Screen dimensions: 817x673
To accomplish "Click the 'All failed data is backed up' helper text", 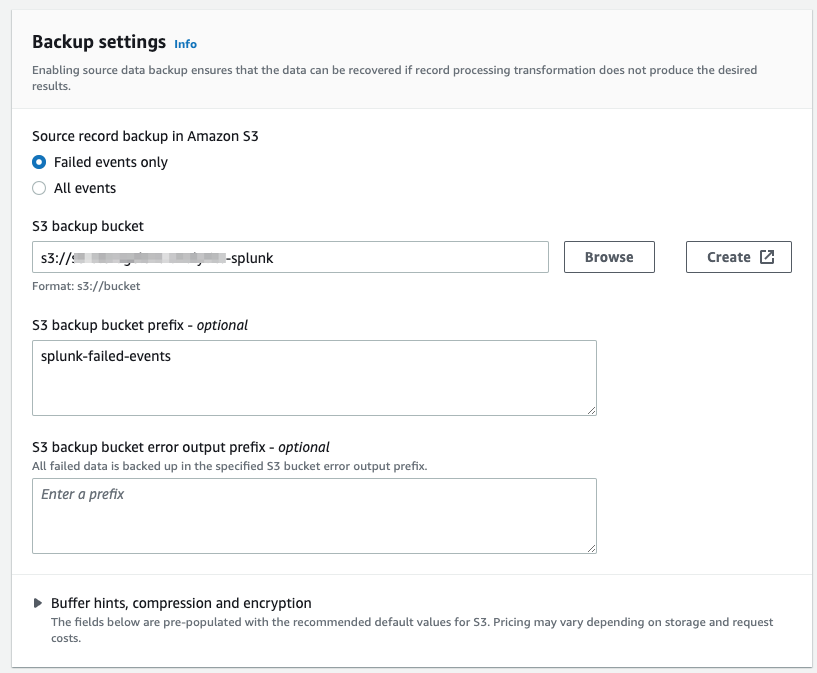I will click(x=229, y=466).
